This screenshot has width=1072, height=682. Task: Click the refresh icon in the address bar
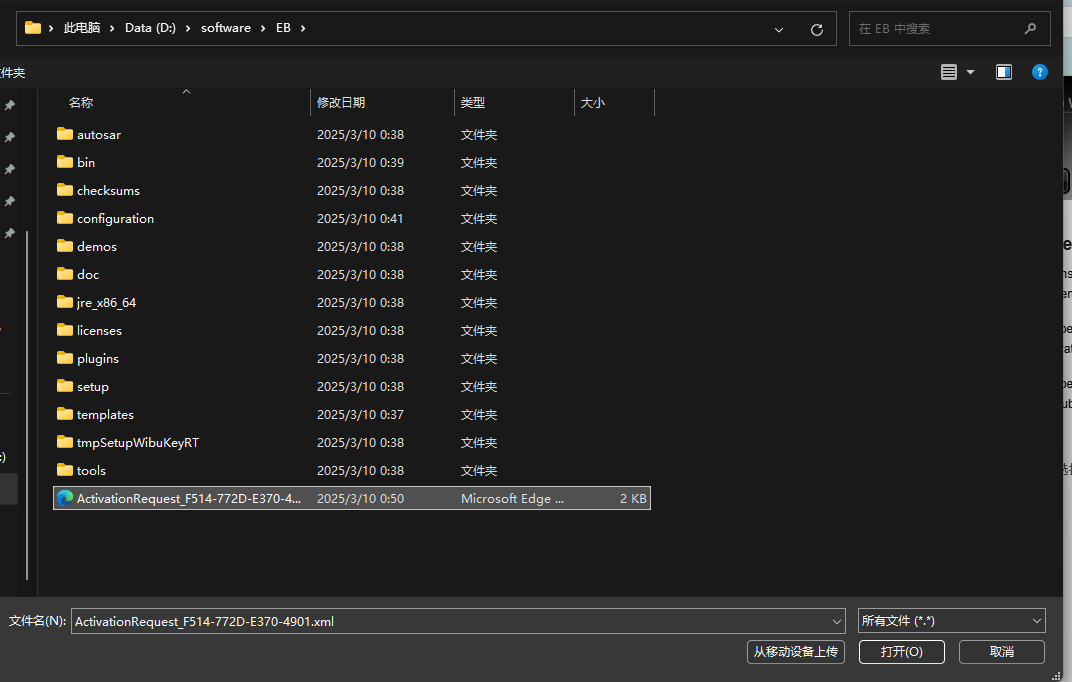816,28
